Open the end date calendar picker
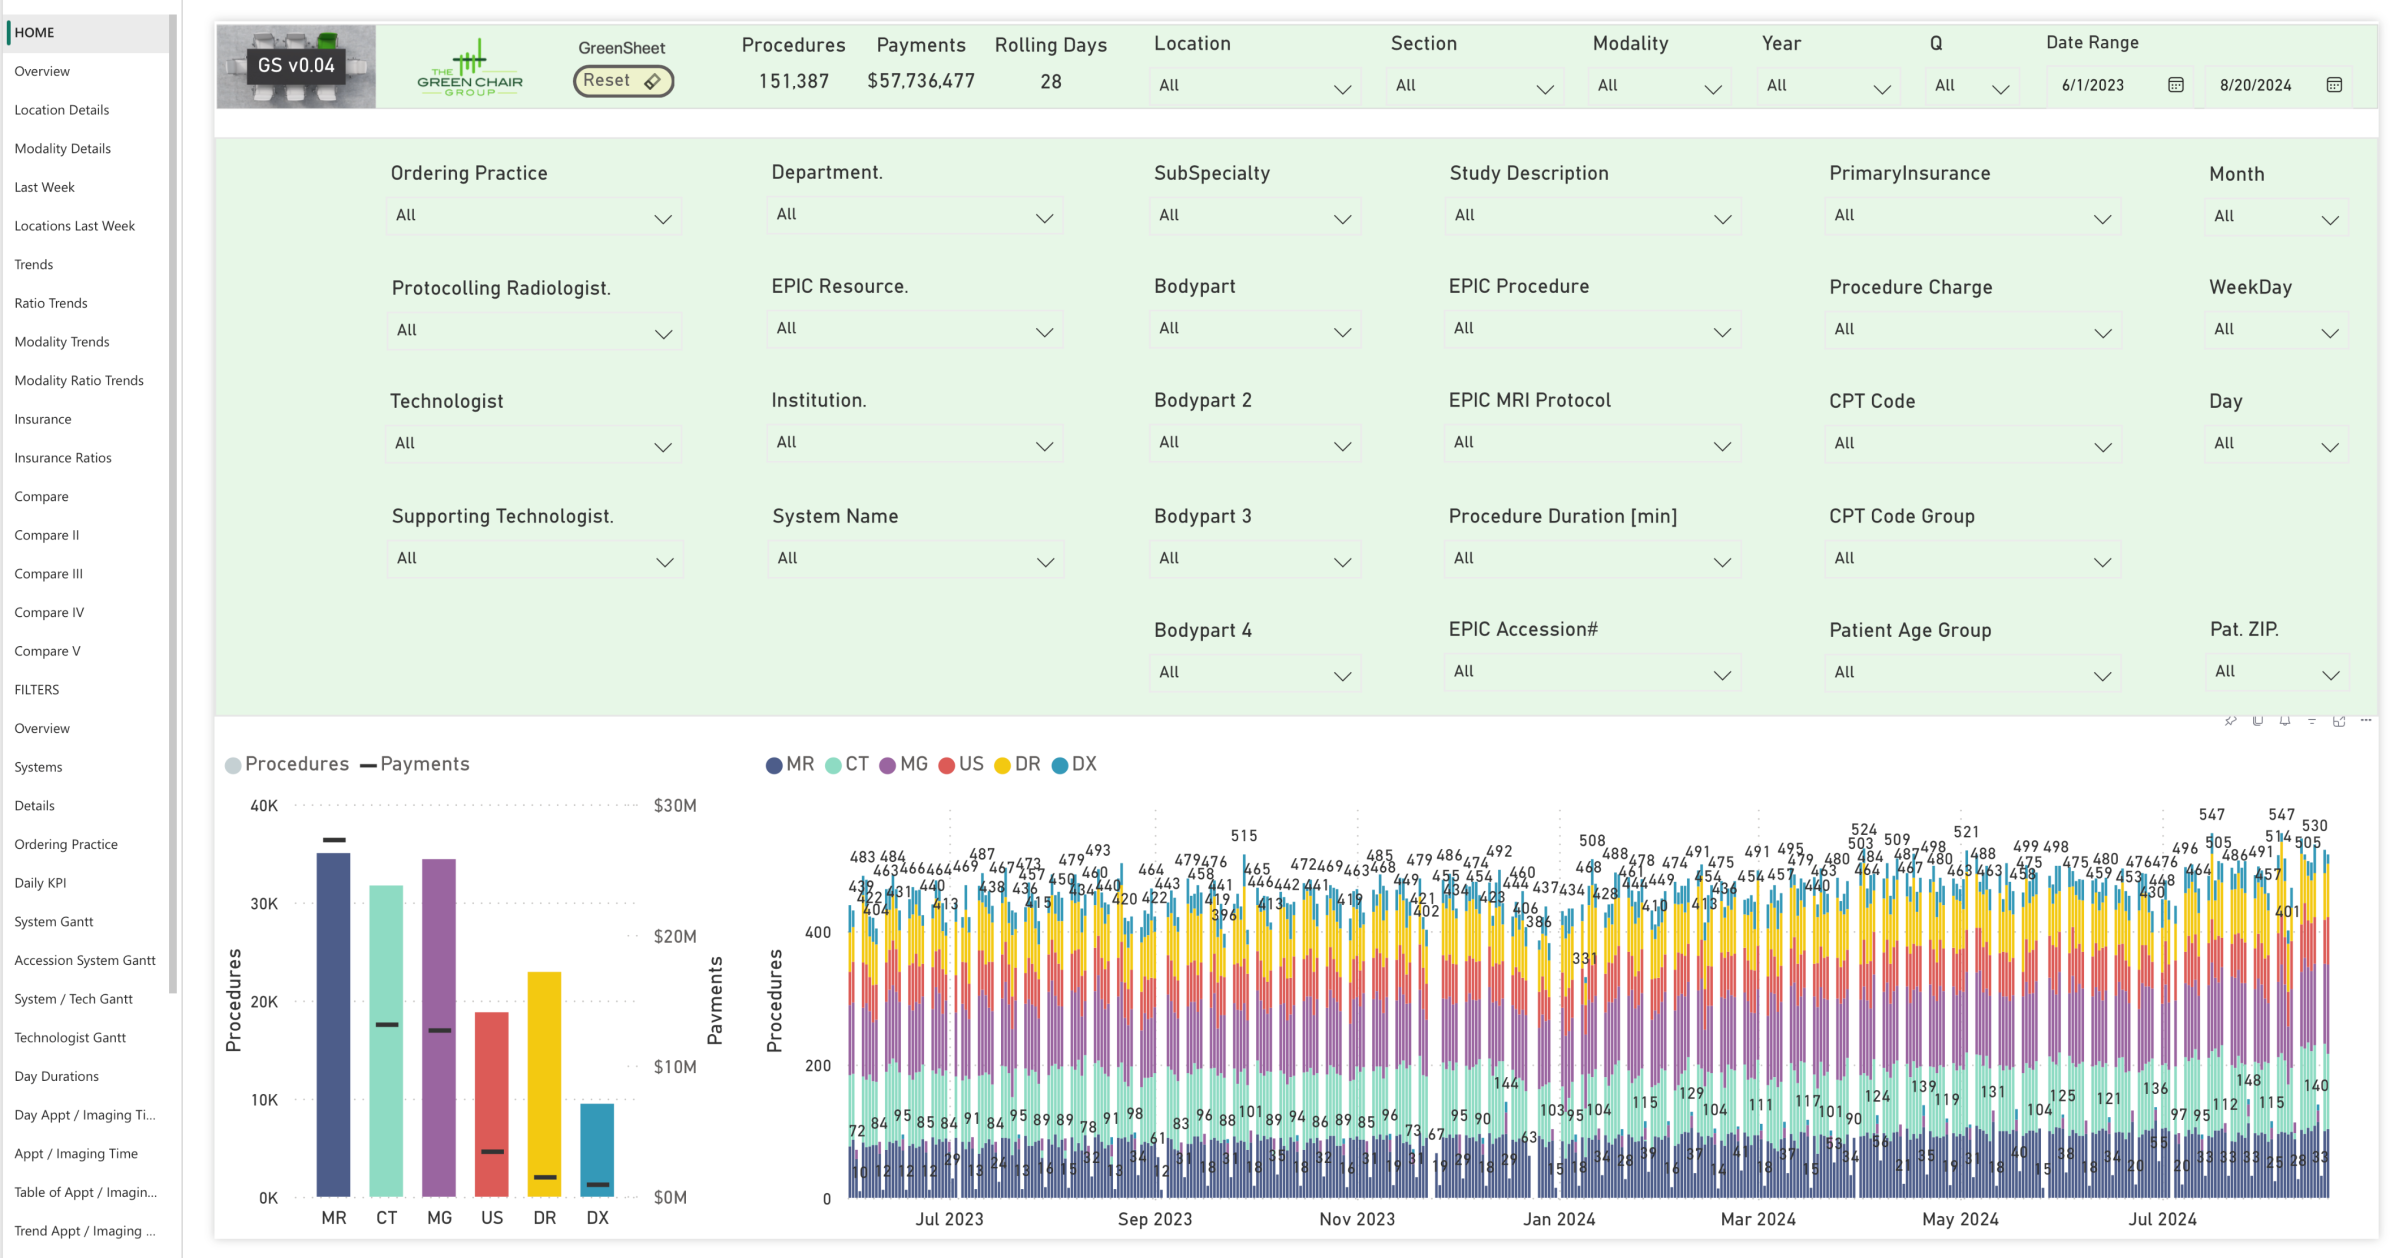This screenshot has width=2399, height=1258. tap(2334, 85)
